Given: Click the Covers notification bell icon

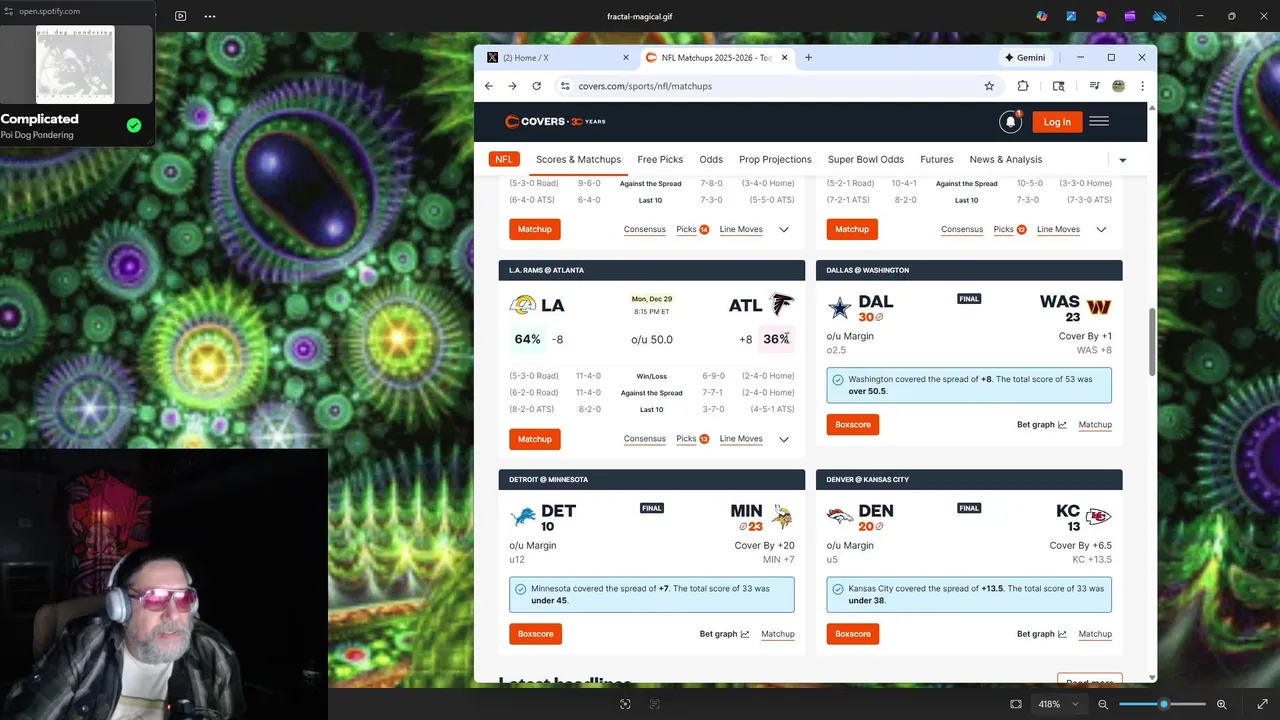Looking at the screenshot, I should (1010, 122).
